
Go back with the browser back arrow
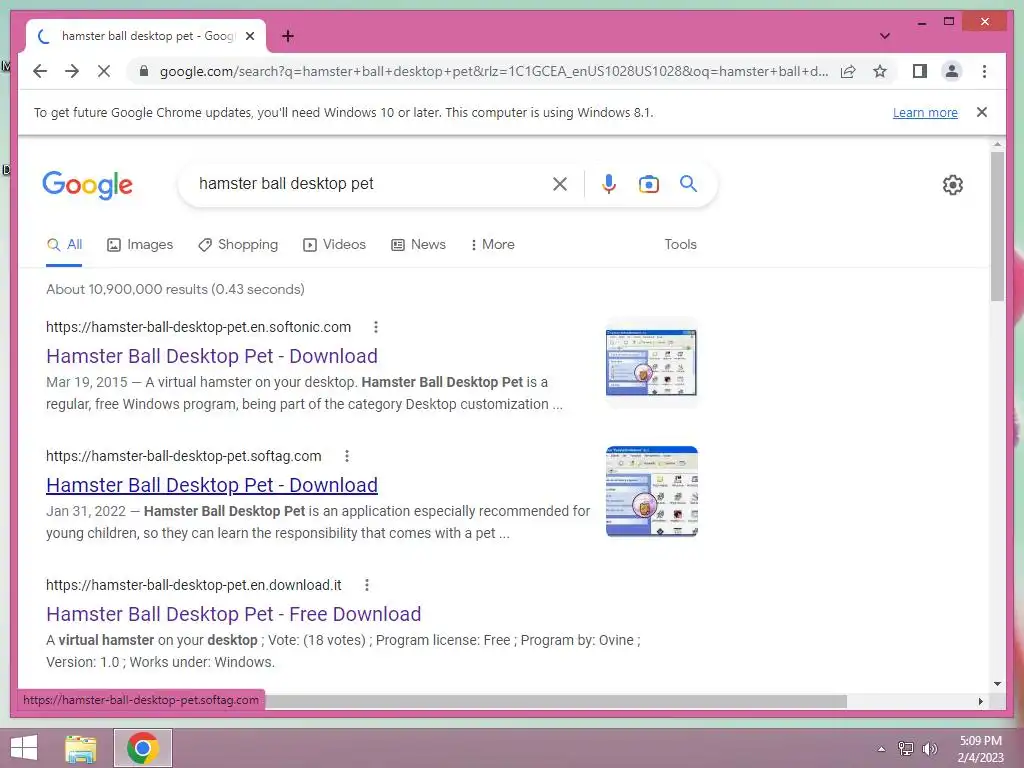click(40, 71)
